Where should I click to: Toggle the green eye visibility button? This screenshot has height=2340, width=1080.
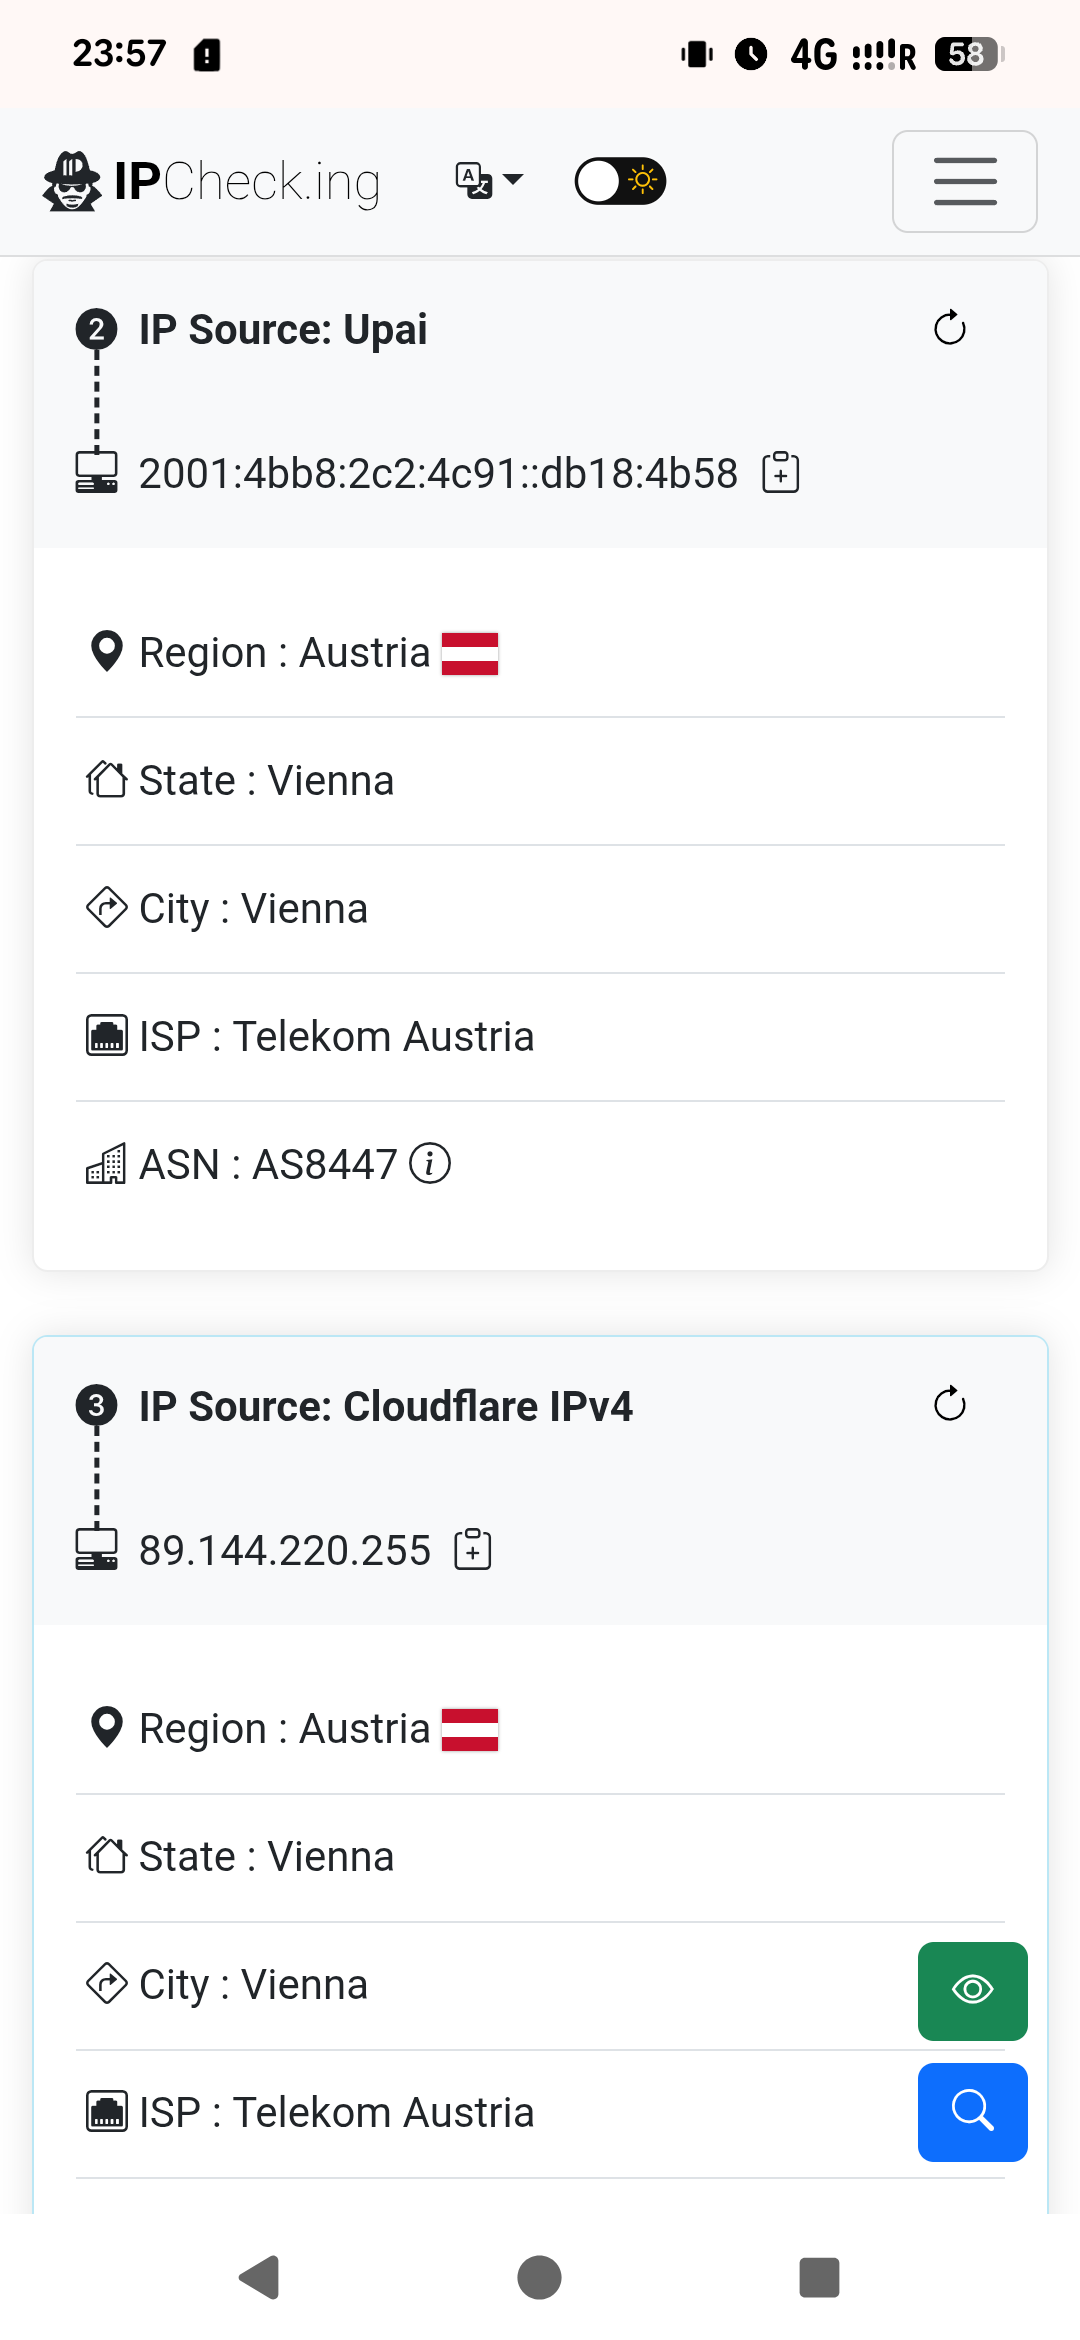(972, 1990)
